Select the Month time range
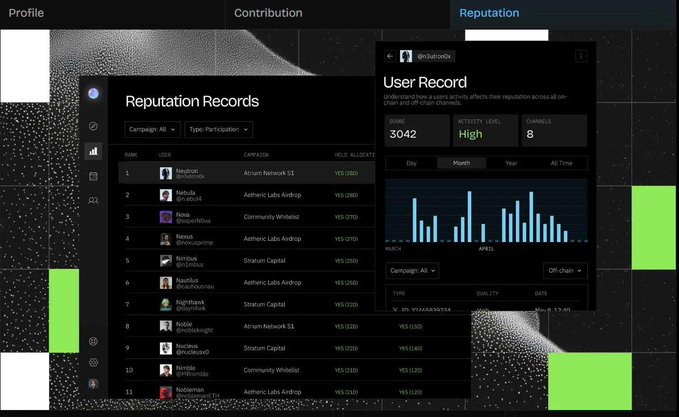Screen dimensions: 679x417 click(x=461, y=163)
